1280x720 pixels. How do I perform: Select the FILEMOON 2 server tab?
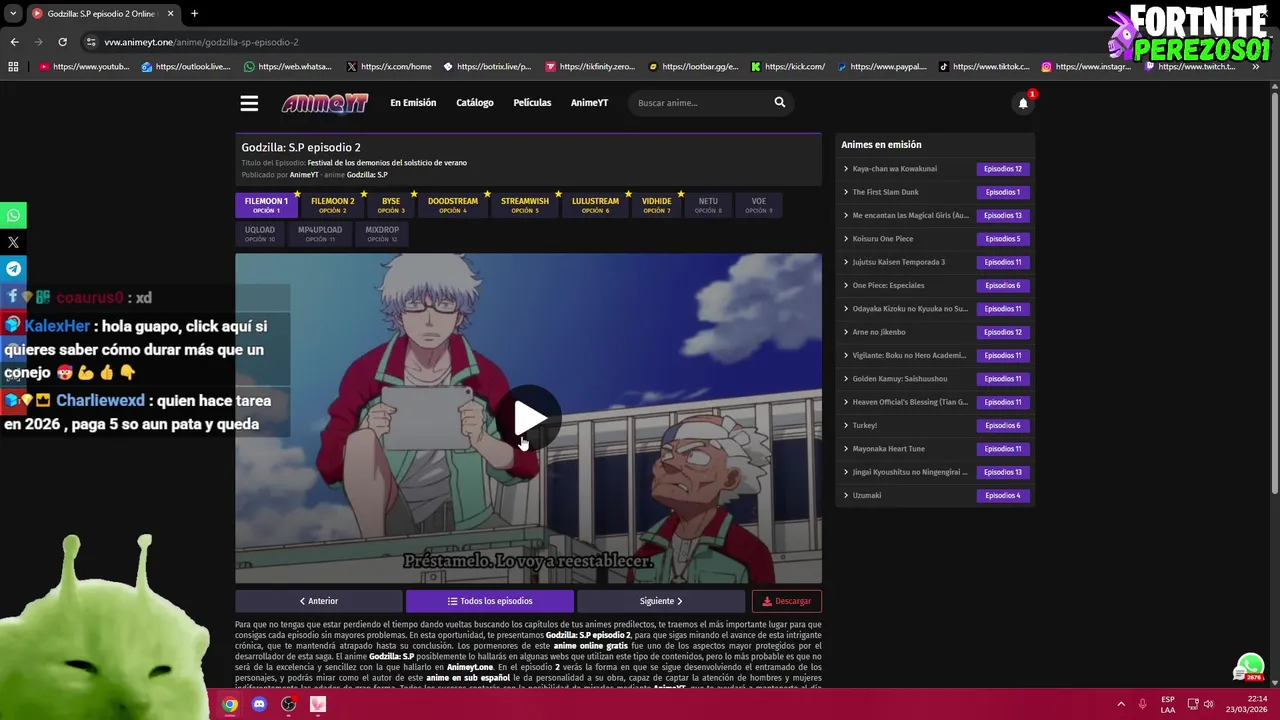coord(332,204)
